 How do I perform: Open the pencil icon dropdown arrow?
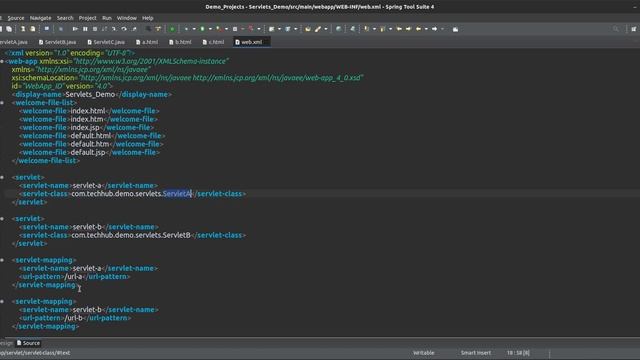tap(326, 29)
